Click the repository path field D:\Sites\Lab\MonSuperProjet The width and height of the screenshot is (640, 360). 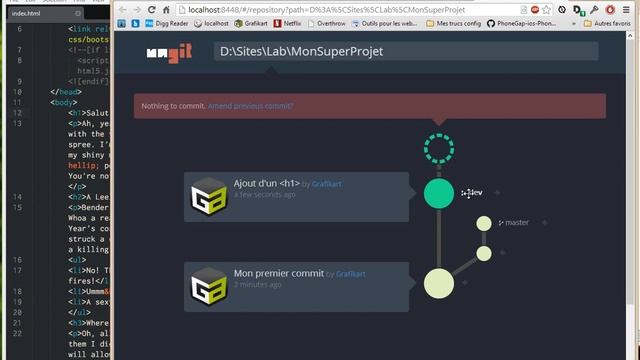406,51
